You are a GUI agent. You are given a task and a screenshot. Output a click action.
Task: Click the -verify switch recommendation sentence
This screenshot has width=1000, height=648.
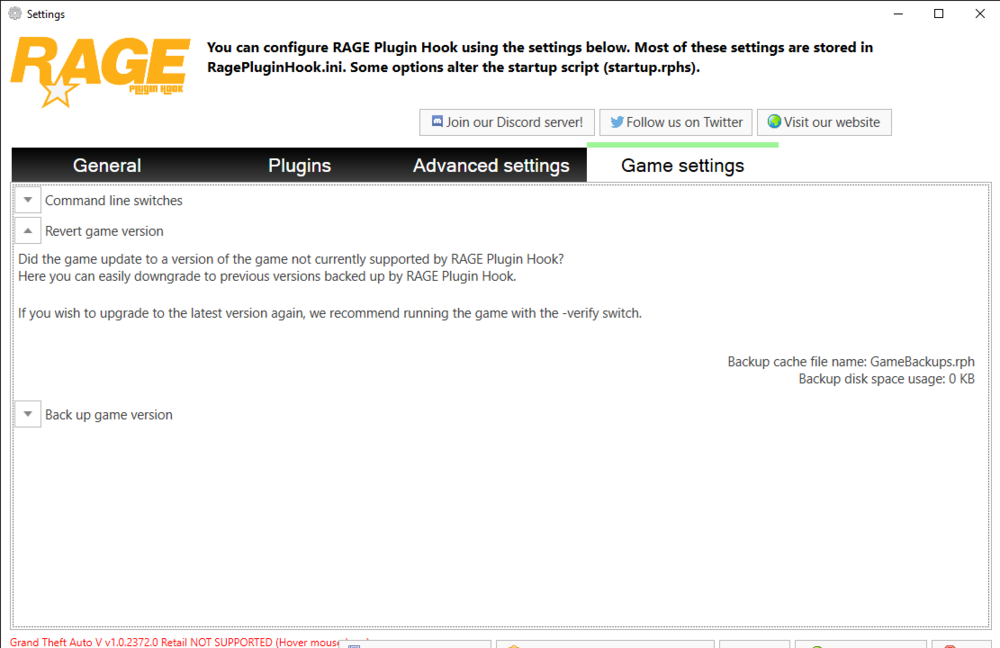(330, 313)
